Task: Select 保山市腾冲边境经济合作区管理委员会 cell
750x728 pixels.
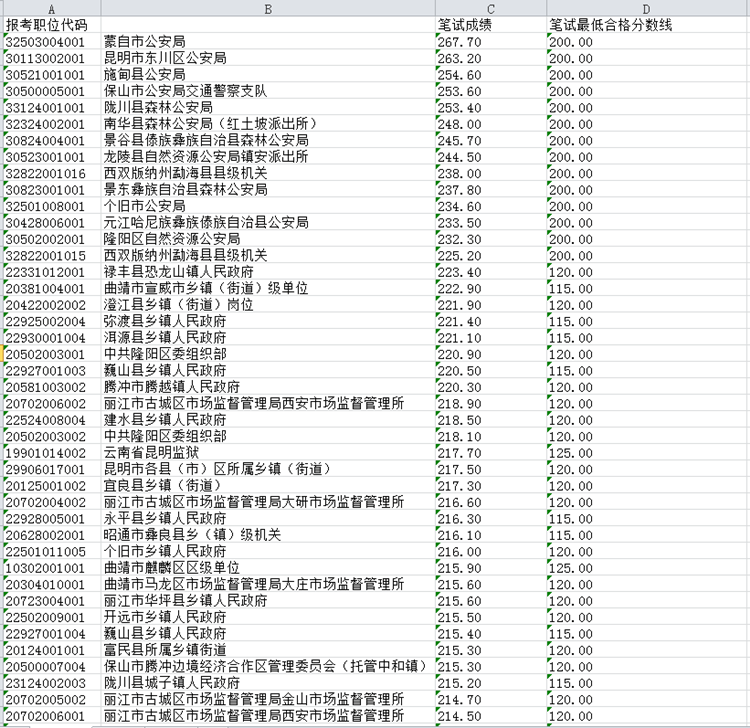Action: [x=268, y=666]
